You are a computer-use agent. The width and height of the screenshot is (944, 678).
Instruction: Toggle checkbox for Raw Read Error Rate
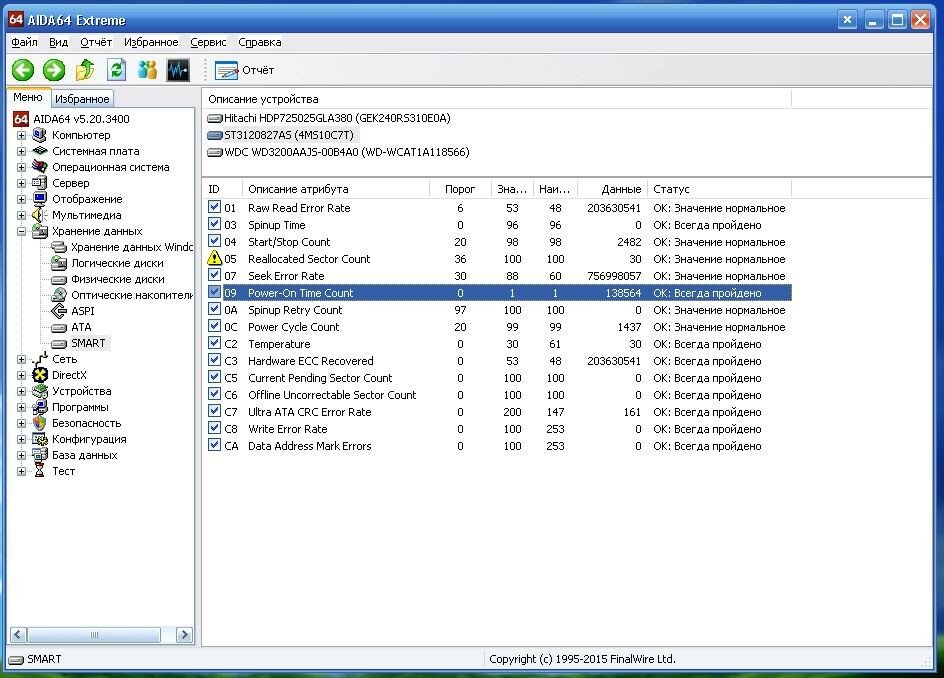pos(214,207)
